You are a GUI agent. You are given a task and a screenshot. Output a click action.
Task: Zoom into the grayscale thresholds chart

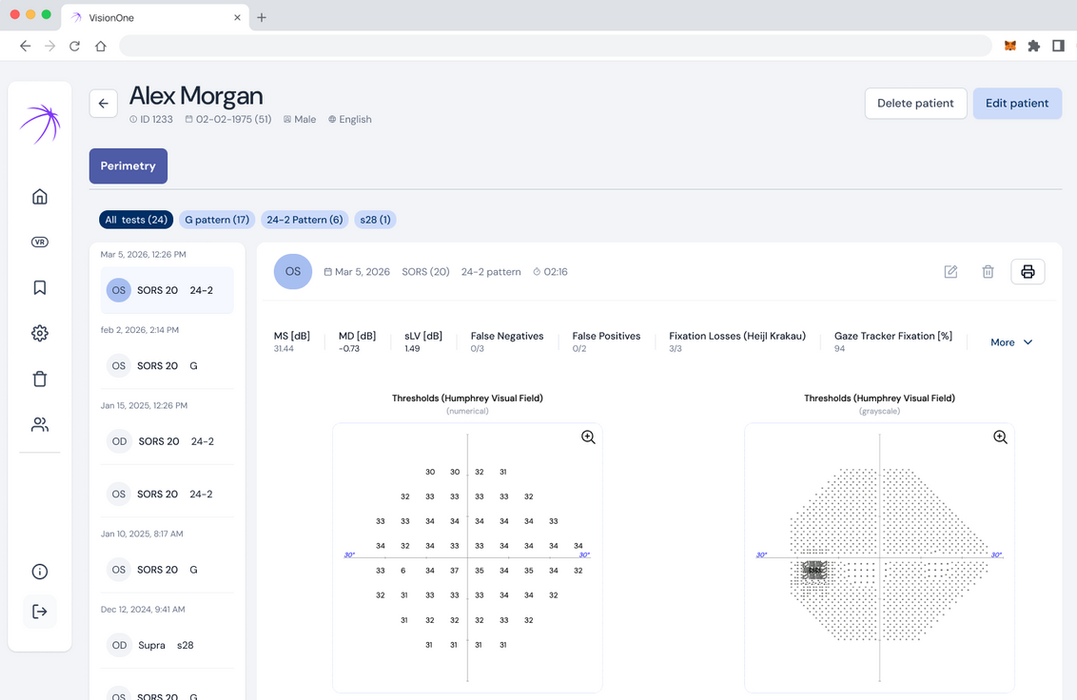point(1000,438)
